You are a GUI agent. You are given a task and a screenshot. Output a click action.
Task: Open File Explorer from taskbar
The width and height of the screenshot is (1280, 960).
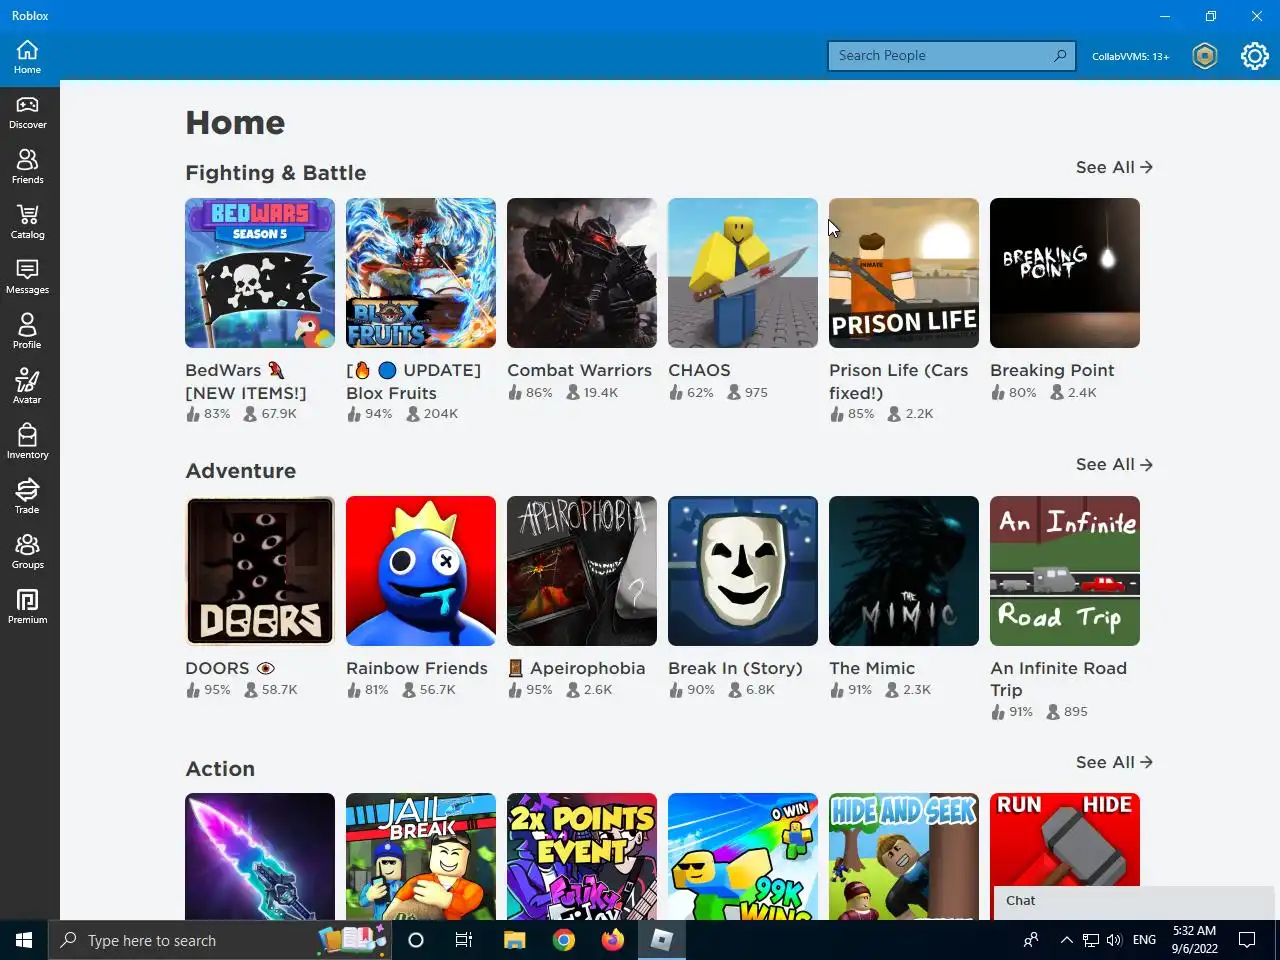click(514, 940)
